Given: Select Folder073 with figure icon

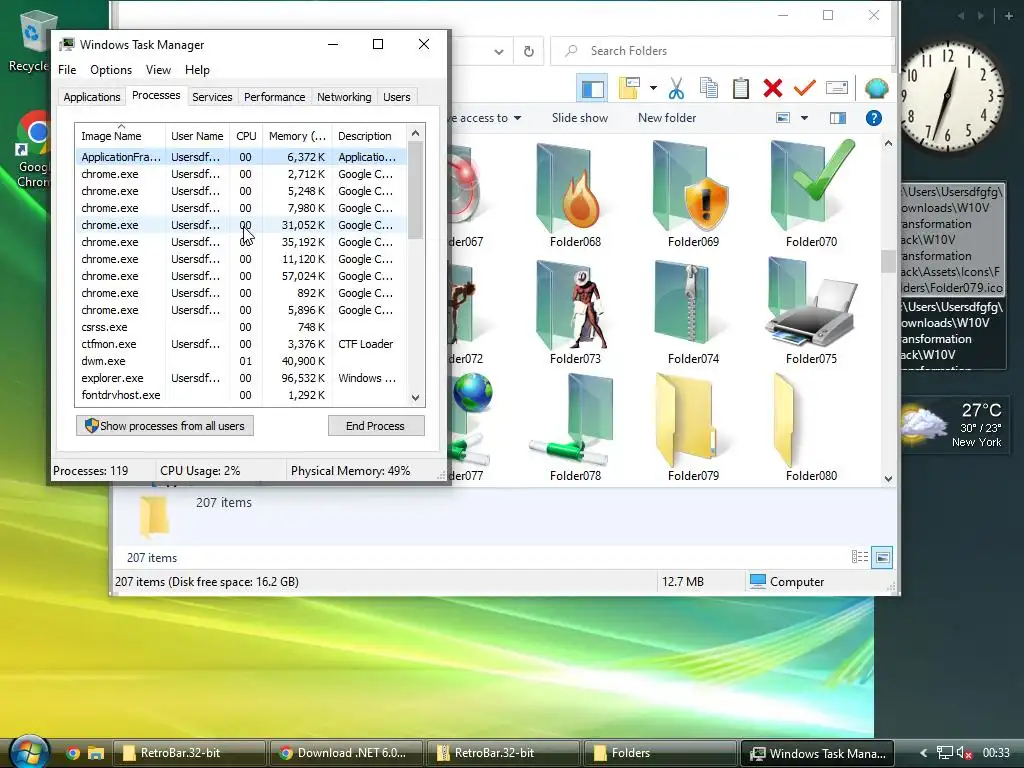Looking at the screenshot, I should point(575,312).
